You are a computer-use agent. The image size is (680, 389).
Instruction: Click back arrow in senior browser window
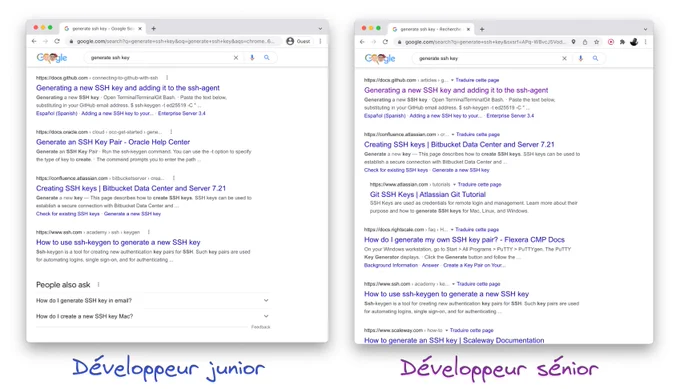click(x=363, y=42)
